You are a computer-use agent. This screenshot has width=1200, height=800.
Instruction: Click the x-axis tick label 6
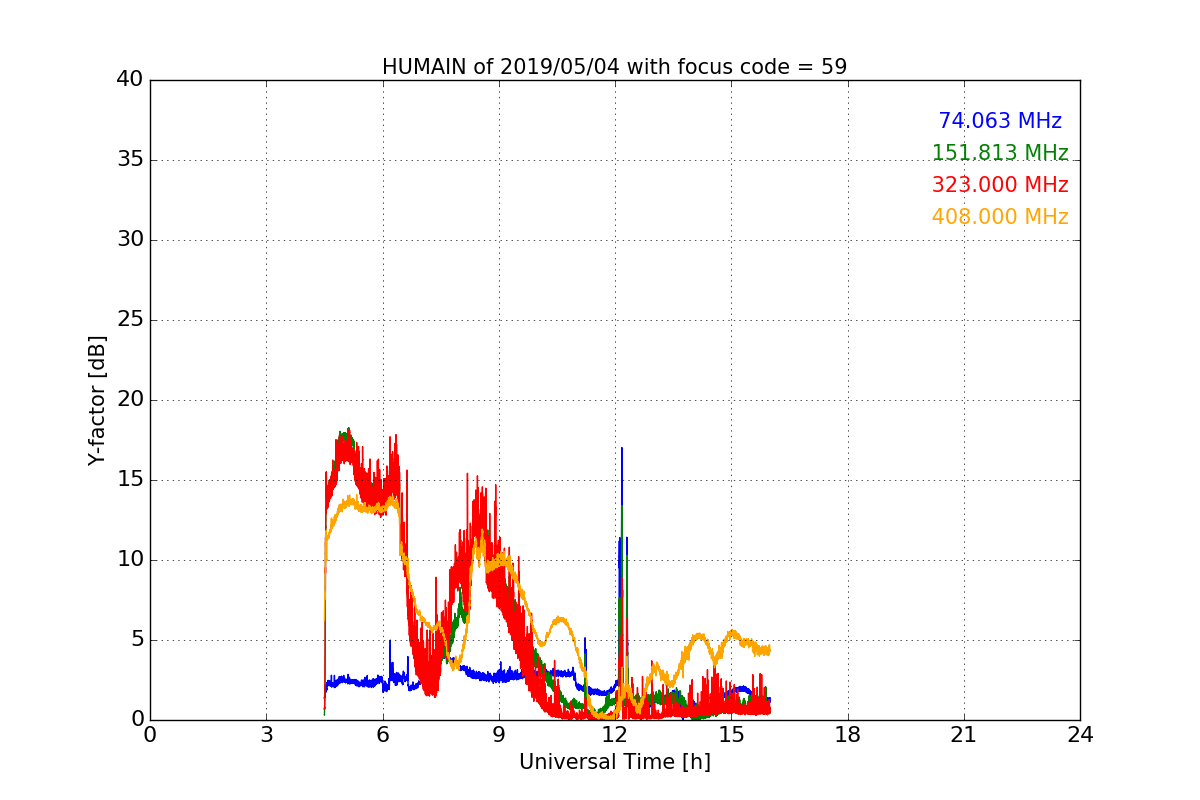[382, 735]
